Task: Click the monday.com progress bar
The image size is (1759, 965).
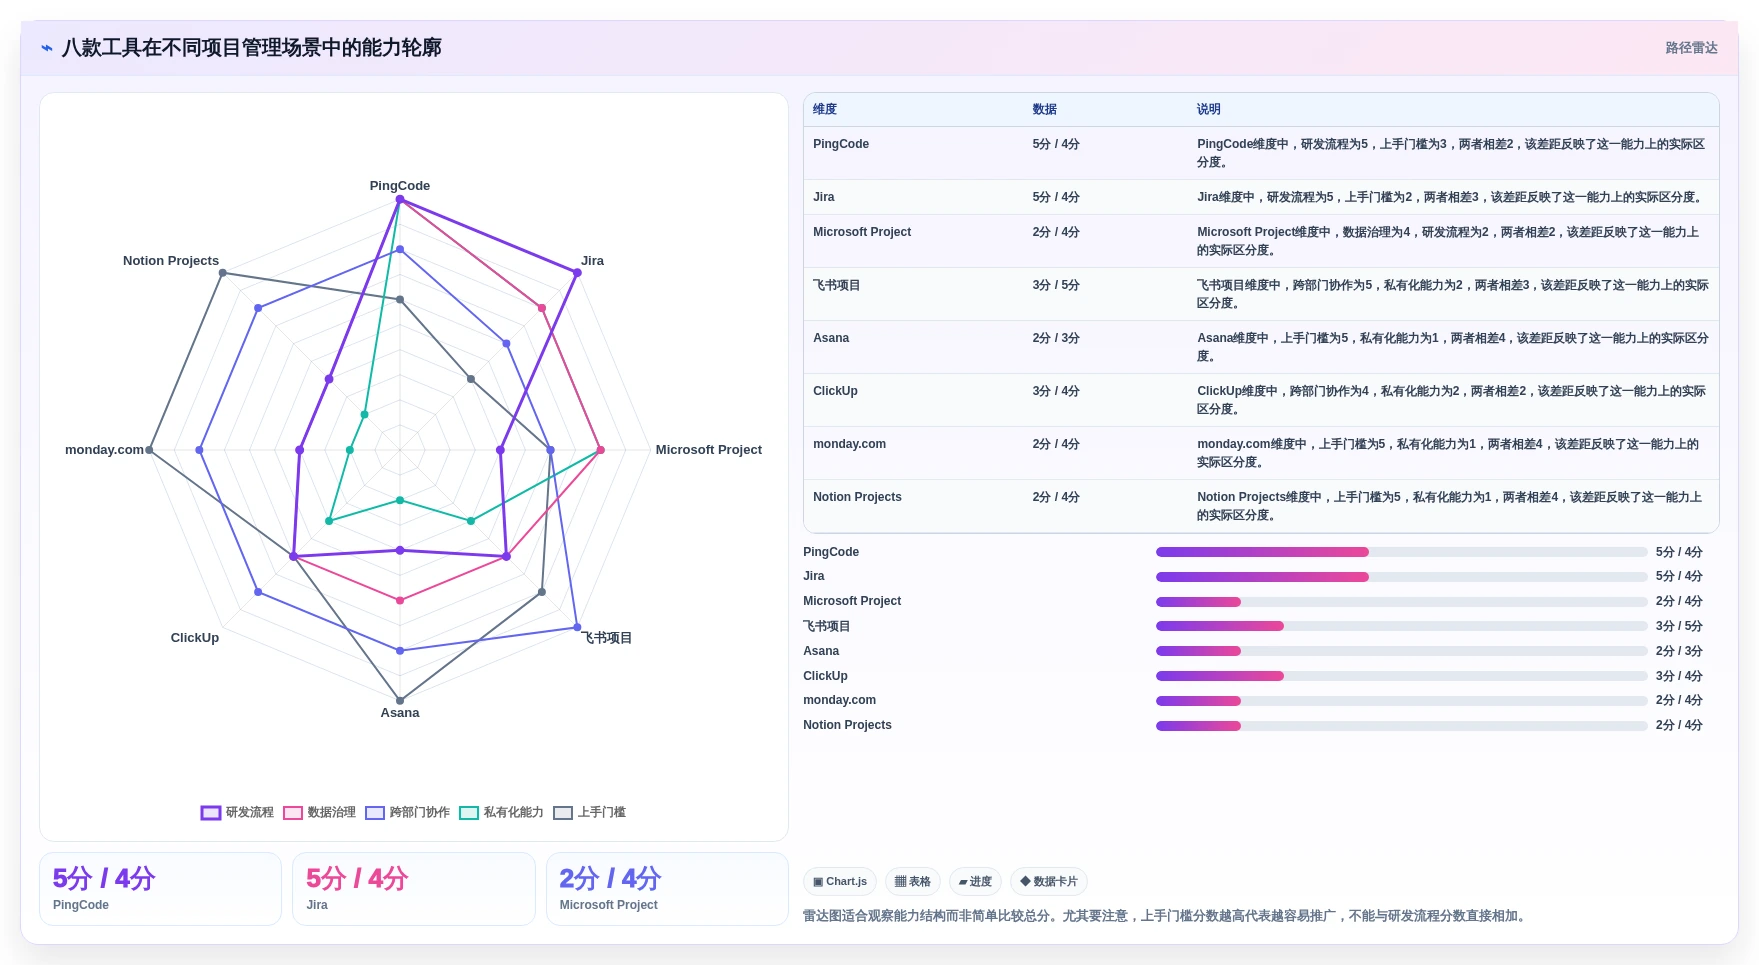Action: [x=1401, y=701]
